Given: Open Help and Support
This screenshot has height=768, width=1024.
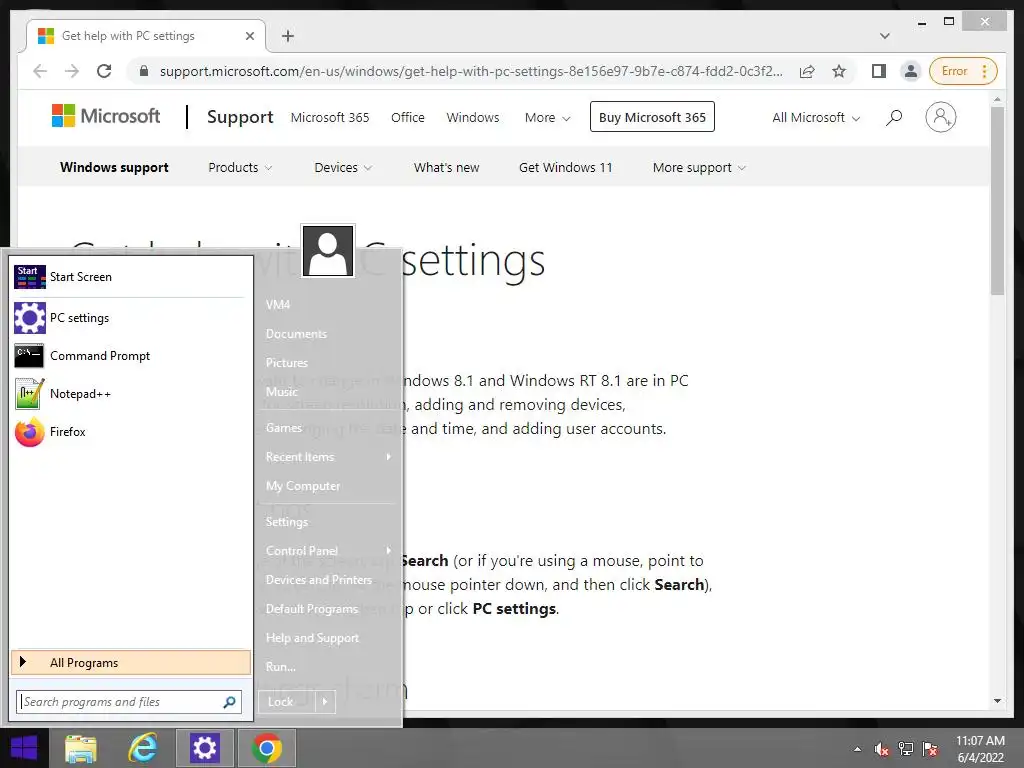Looking at the screenshot, I should pyautogui.click(x=328, y=637).
